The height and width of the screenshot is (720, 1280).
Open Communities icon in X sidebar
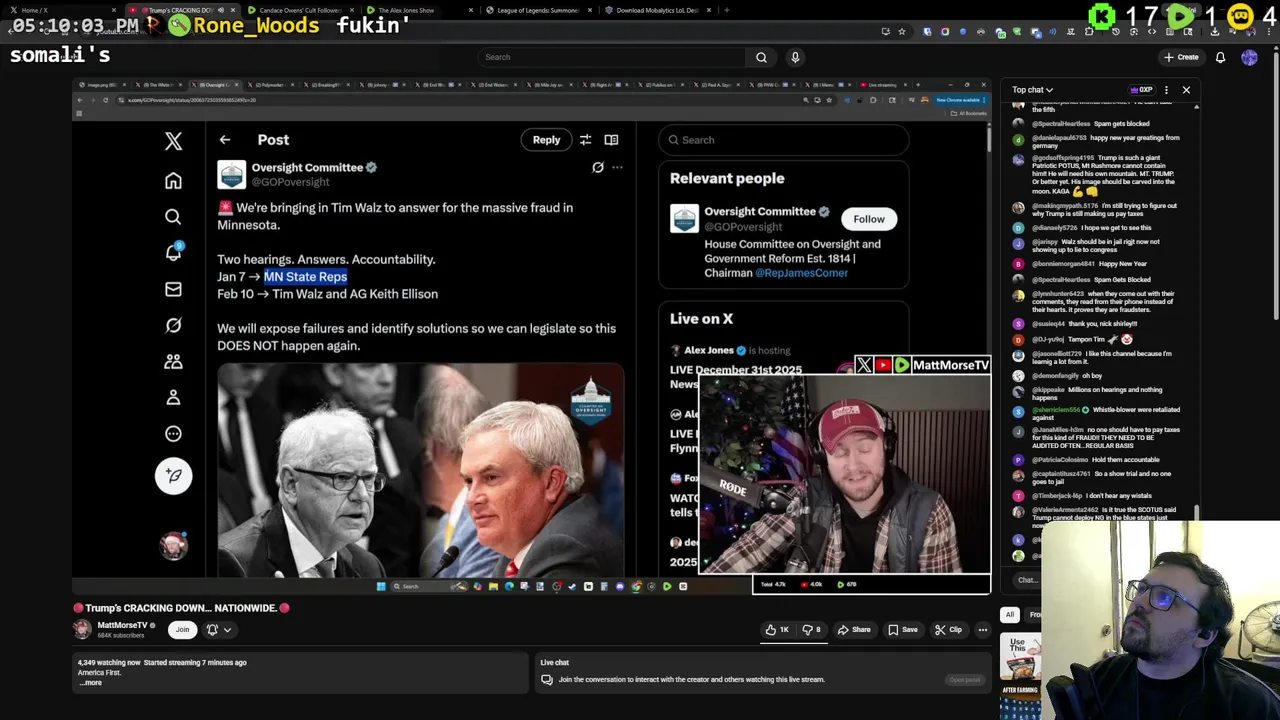click(173, 361)
